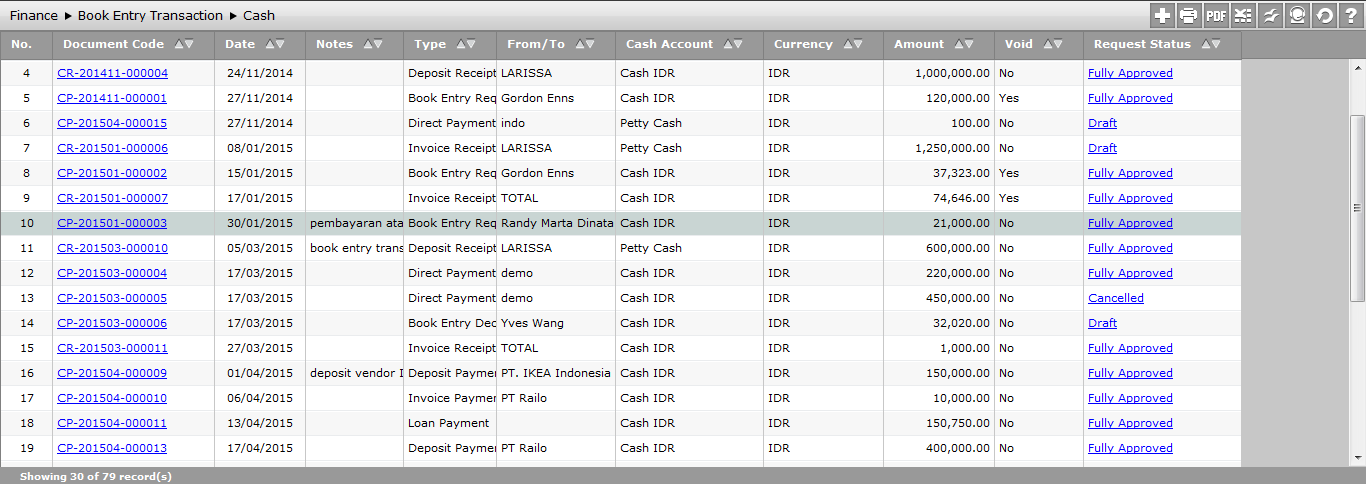This screenshot has height=484, width=1366.
Task: Export the list via the OpenOffice seagull icon
Action: [x=1270, y=15]
